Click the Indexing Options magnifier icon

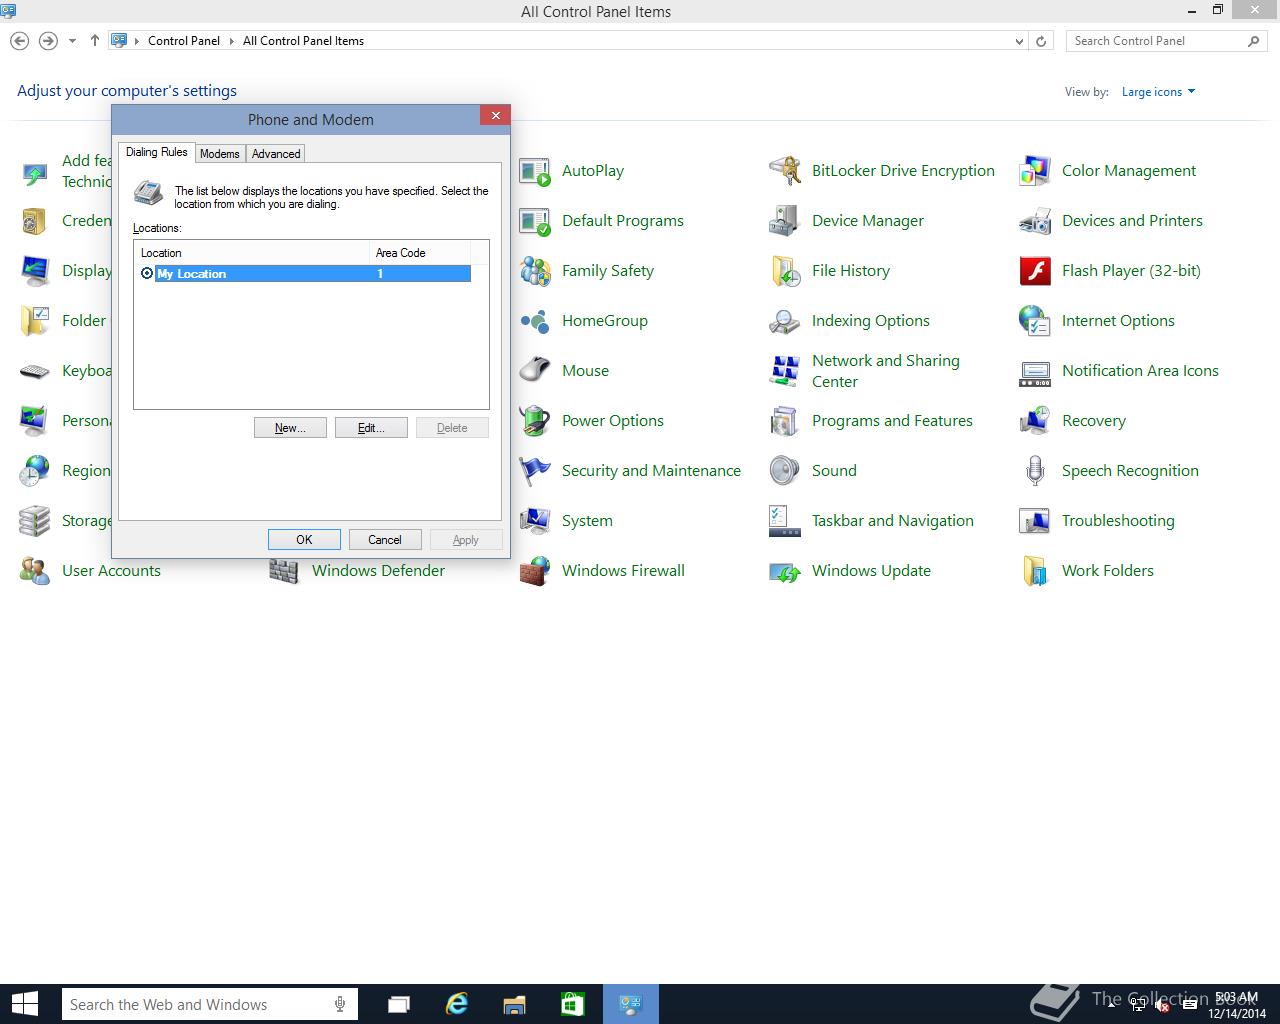[x=785, y=322]
